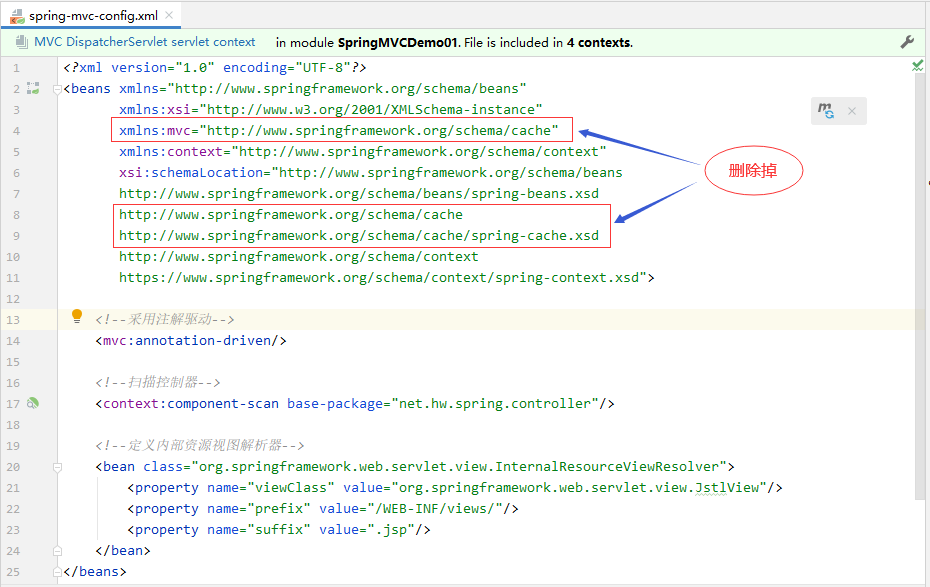Click the XML file icon on the editor tab
The height and width of the screenshot is (587, 930).
coord(17,16)
